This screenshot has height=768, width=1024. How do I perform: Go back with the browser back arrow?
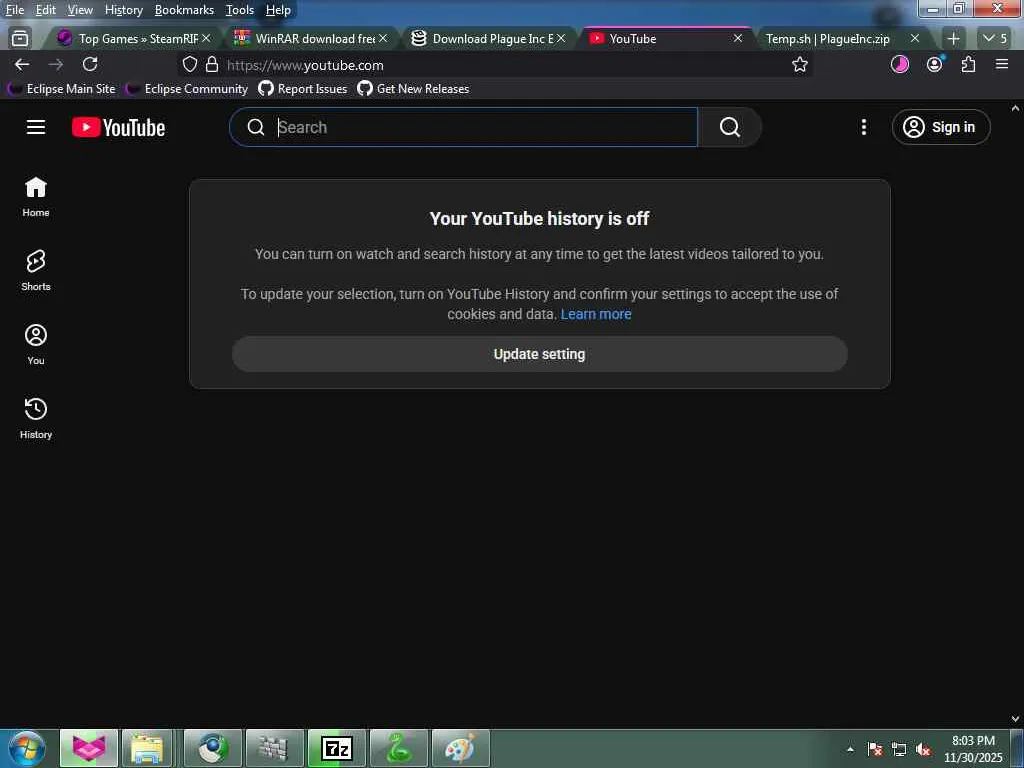pyautogui.click(x=22, y=65)
